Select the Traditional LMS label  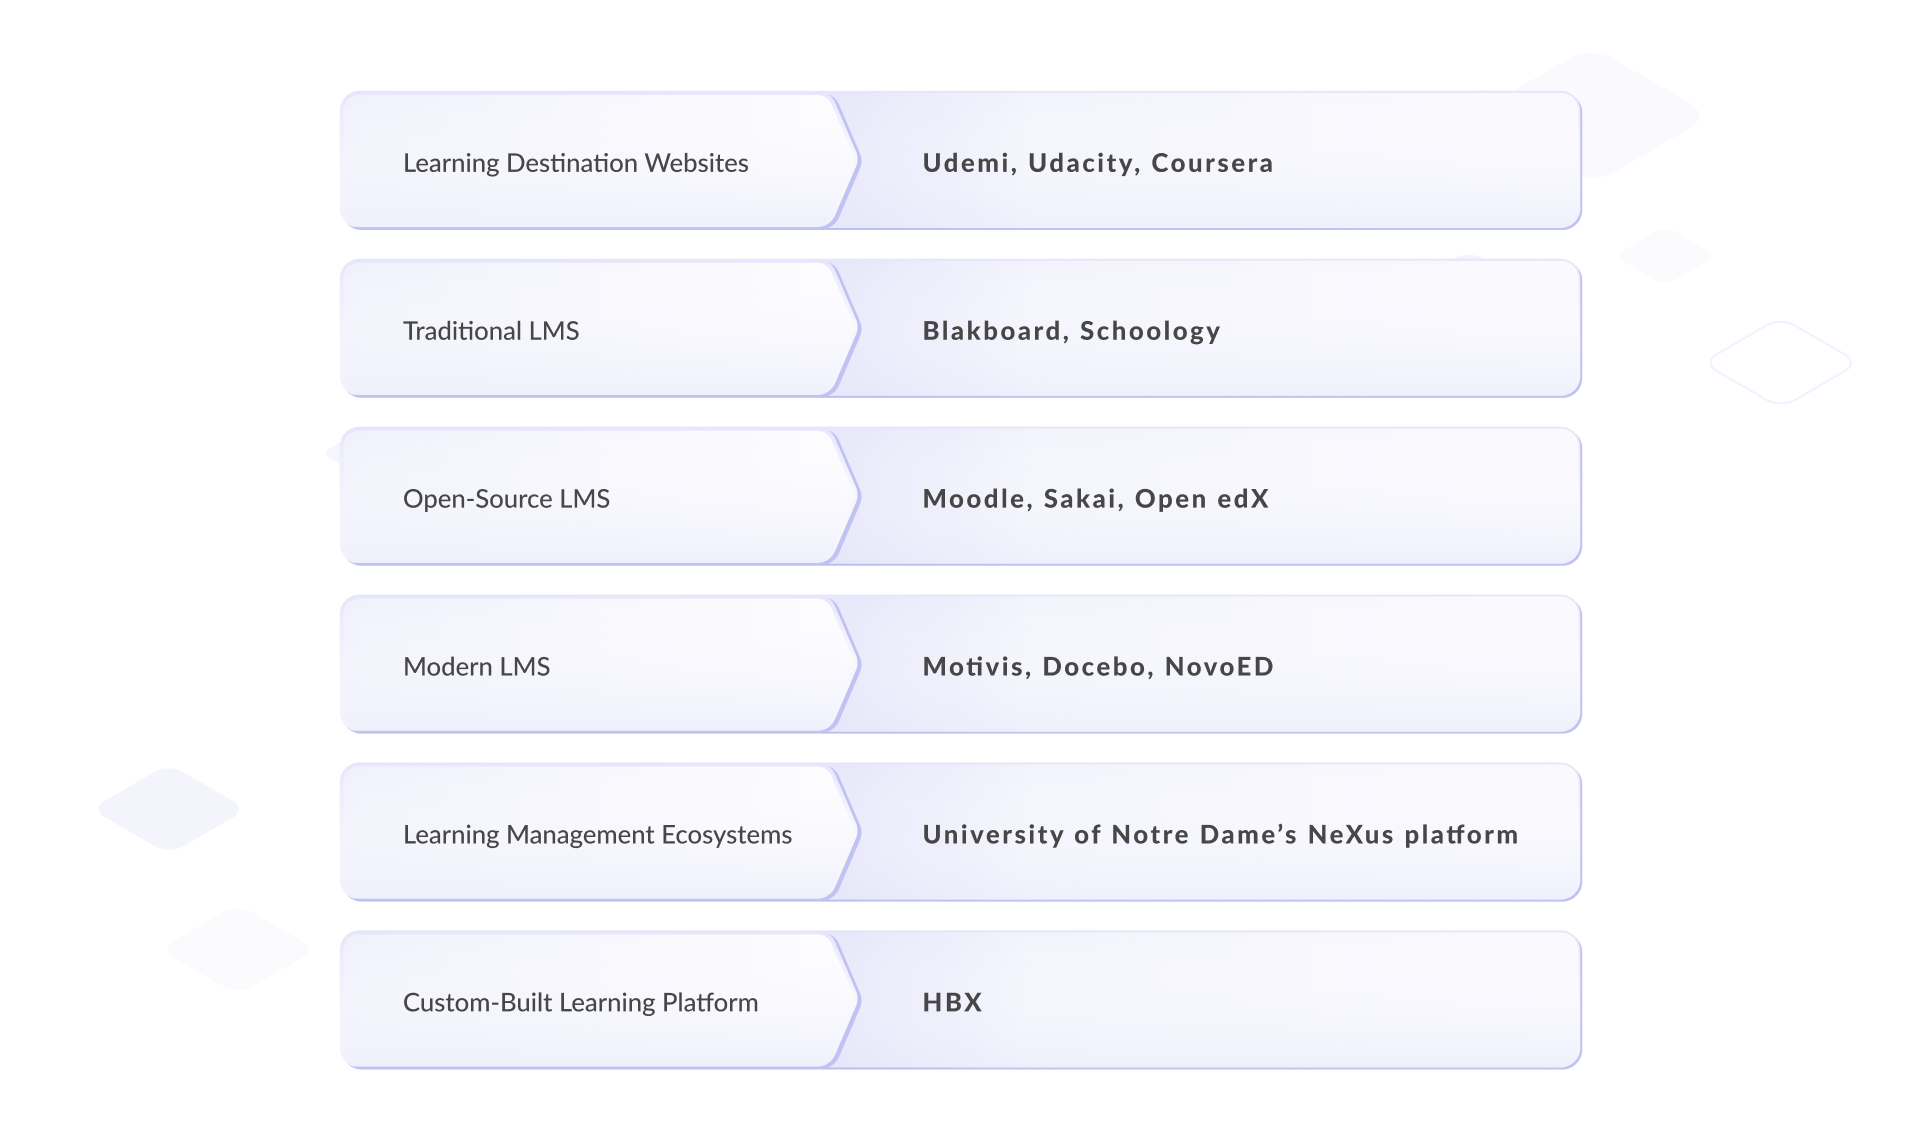coord(491,331)
